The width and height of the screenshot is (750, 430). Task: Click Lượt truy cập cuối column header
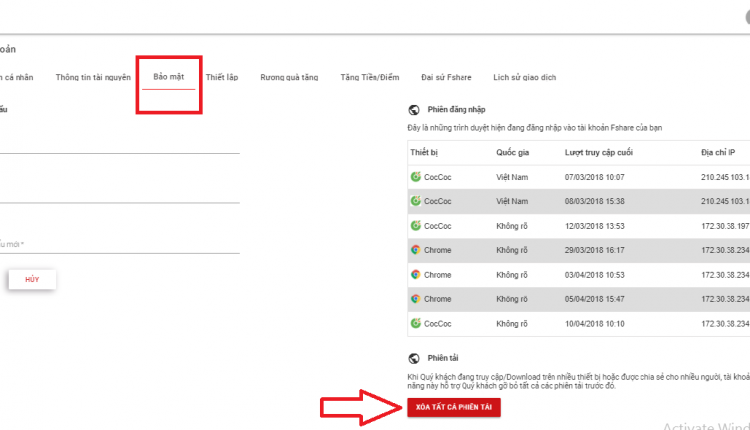[x=598, y=153]
